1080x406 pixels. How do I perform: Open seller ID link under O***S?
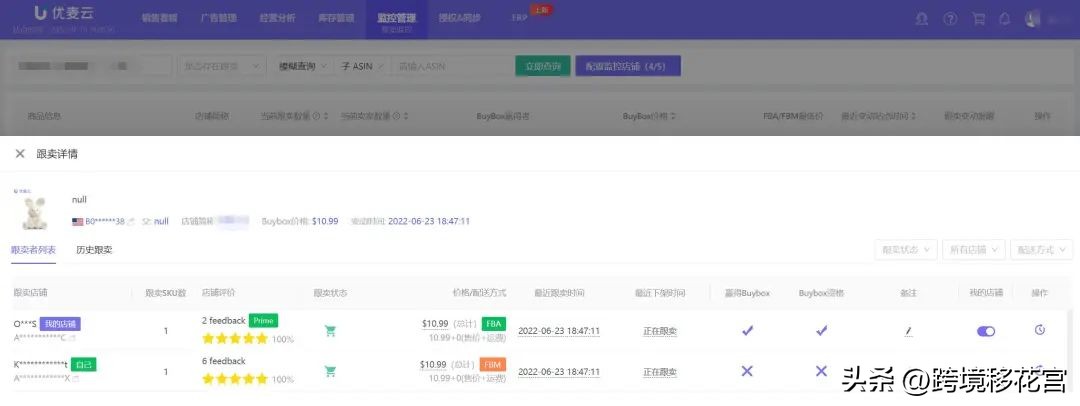click(x=40, y=338)
